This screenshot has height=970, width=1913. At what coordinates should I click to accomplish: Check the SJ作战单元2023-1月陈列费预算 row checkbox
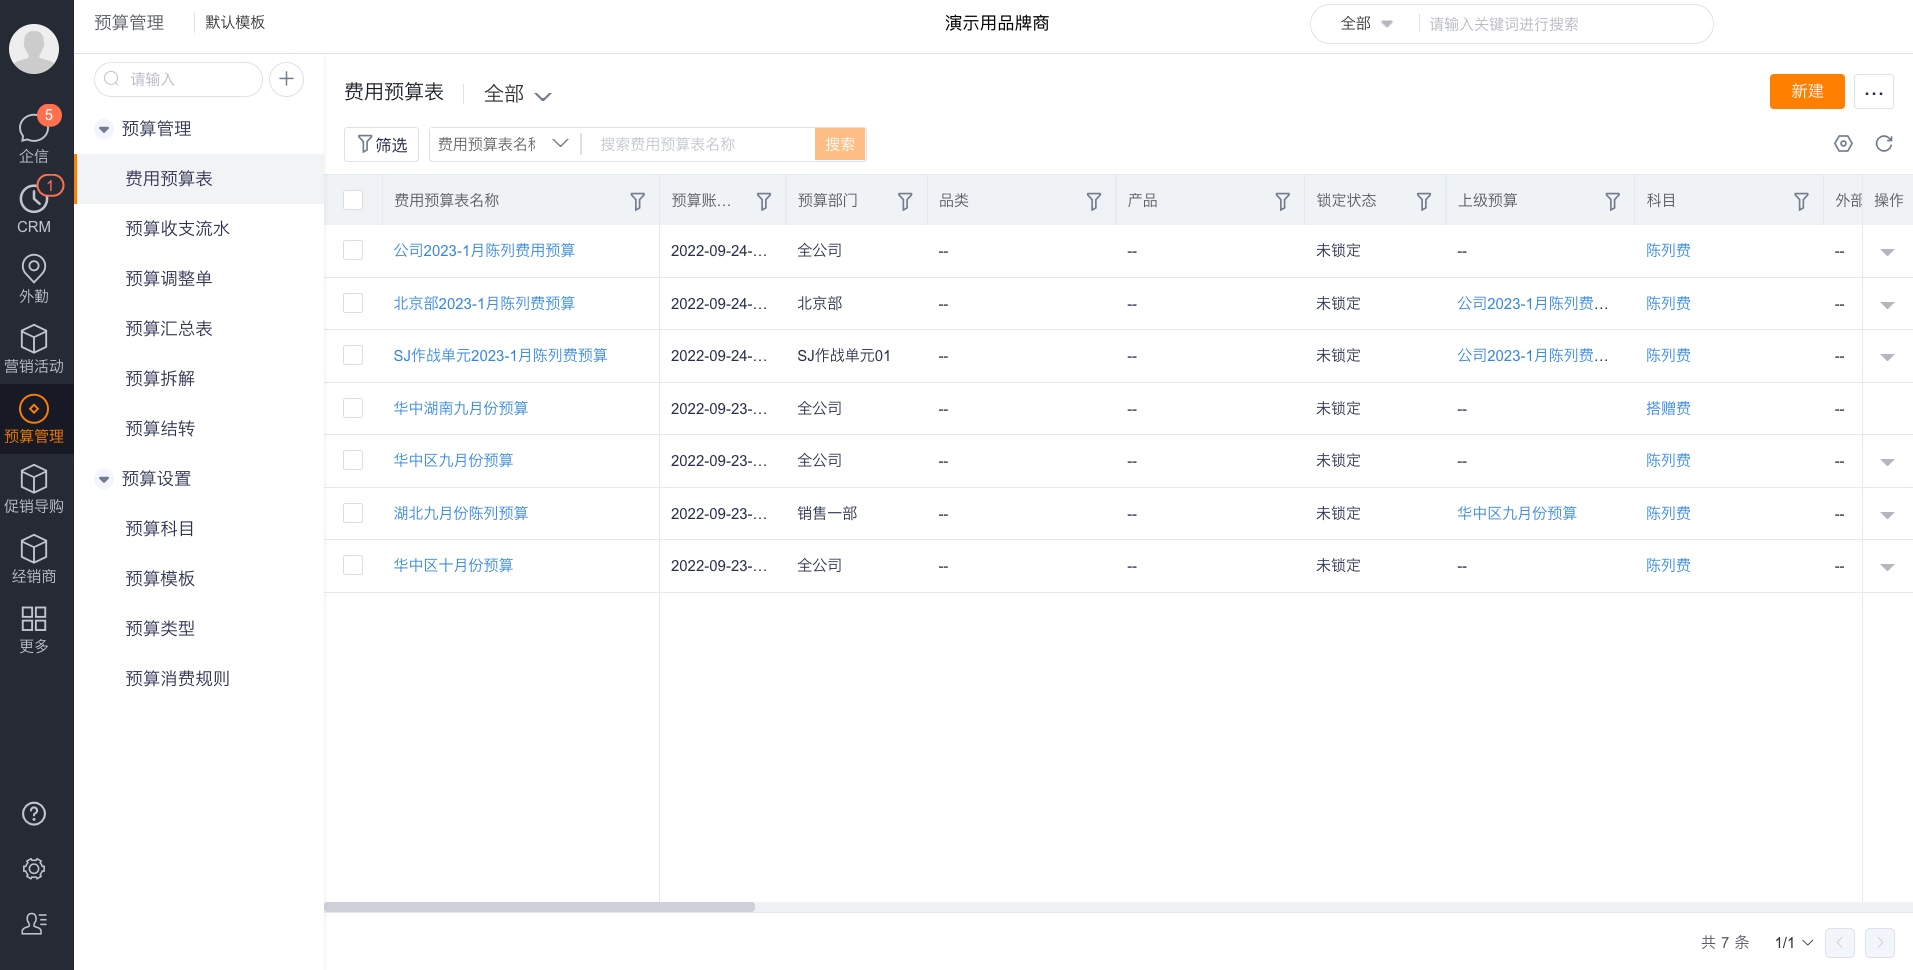pyautogui.click(x=353, y=355)
